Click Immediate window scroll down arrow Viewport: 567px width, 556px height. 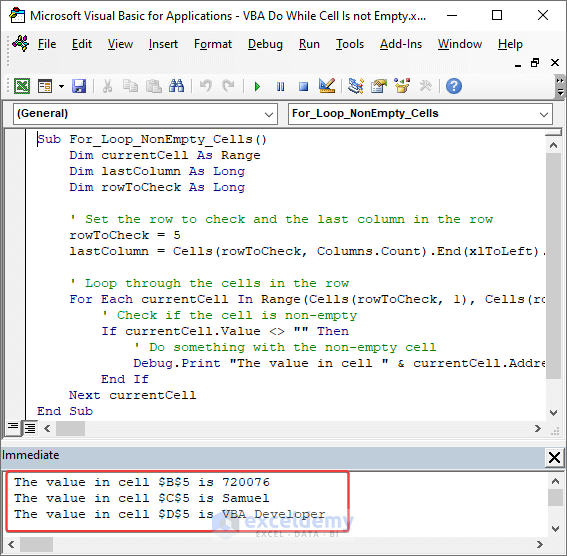click(556, 529)
